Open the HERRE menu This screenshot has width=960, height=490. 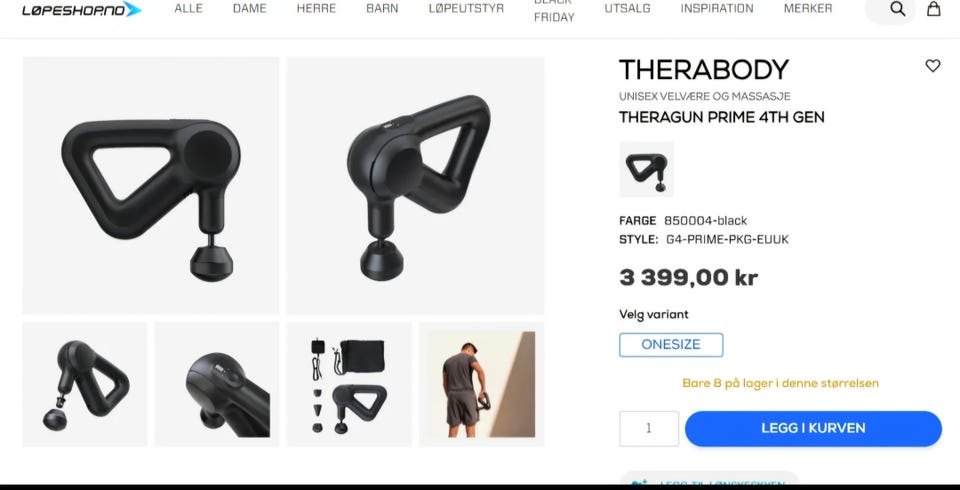(x=317, y=9)
